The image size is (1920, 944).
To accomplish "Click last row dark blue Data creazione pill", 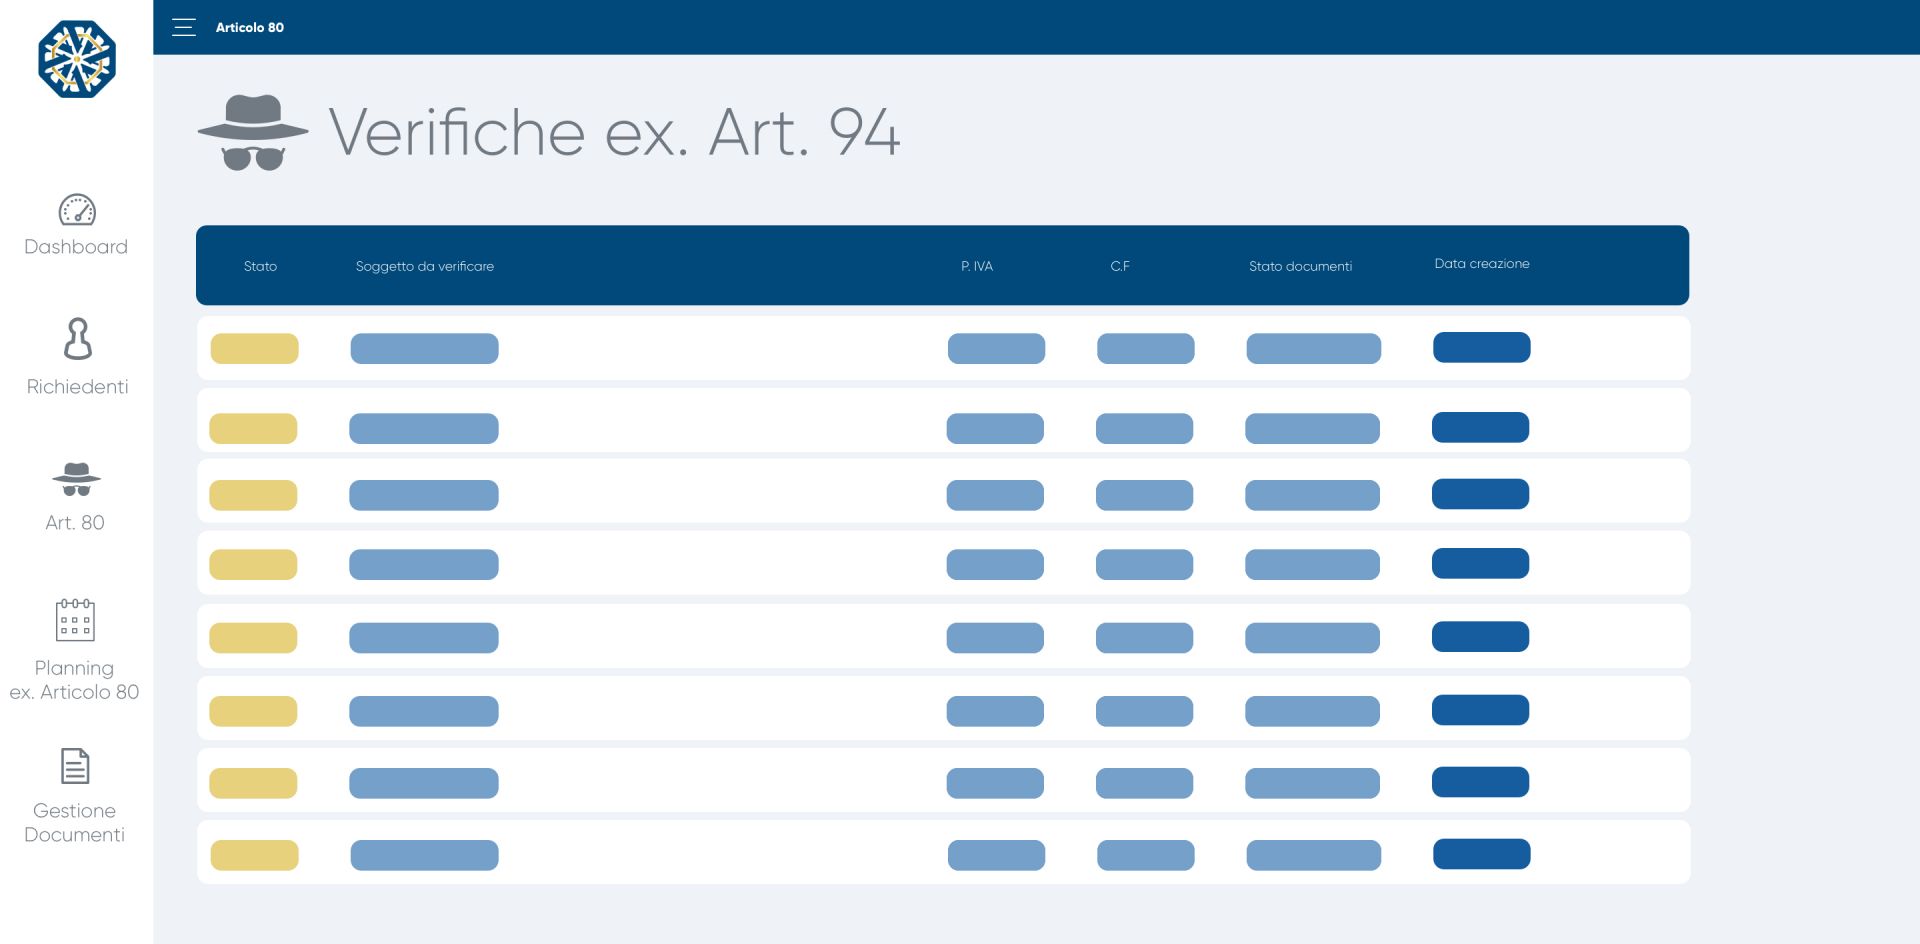I will (x=1481, y=854).
